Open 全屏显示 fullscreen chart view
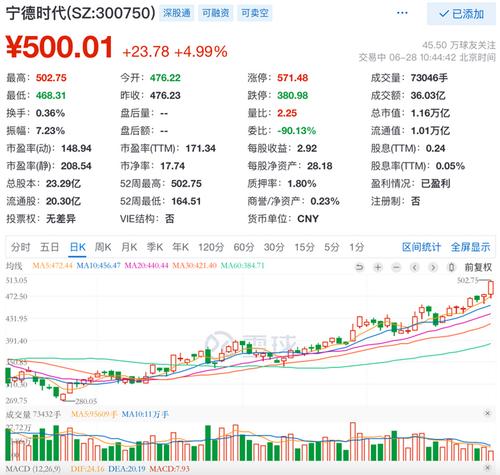Viewport: 500px width, 475px height. click(470, 247)
